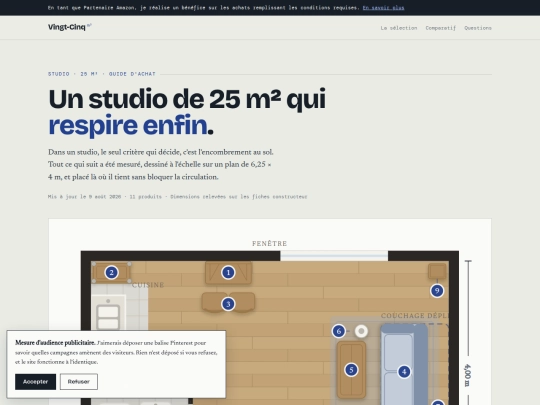The image size is (540, 405).
Task: Click the blue sofa bed on the plan
Action: point(404,365)
